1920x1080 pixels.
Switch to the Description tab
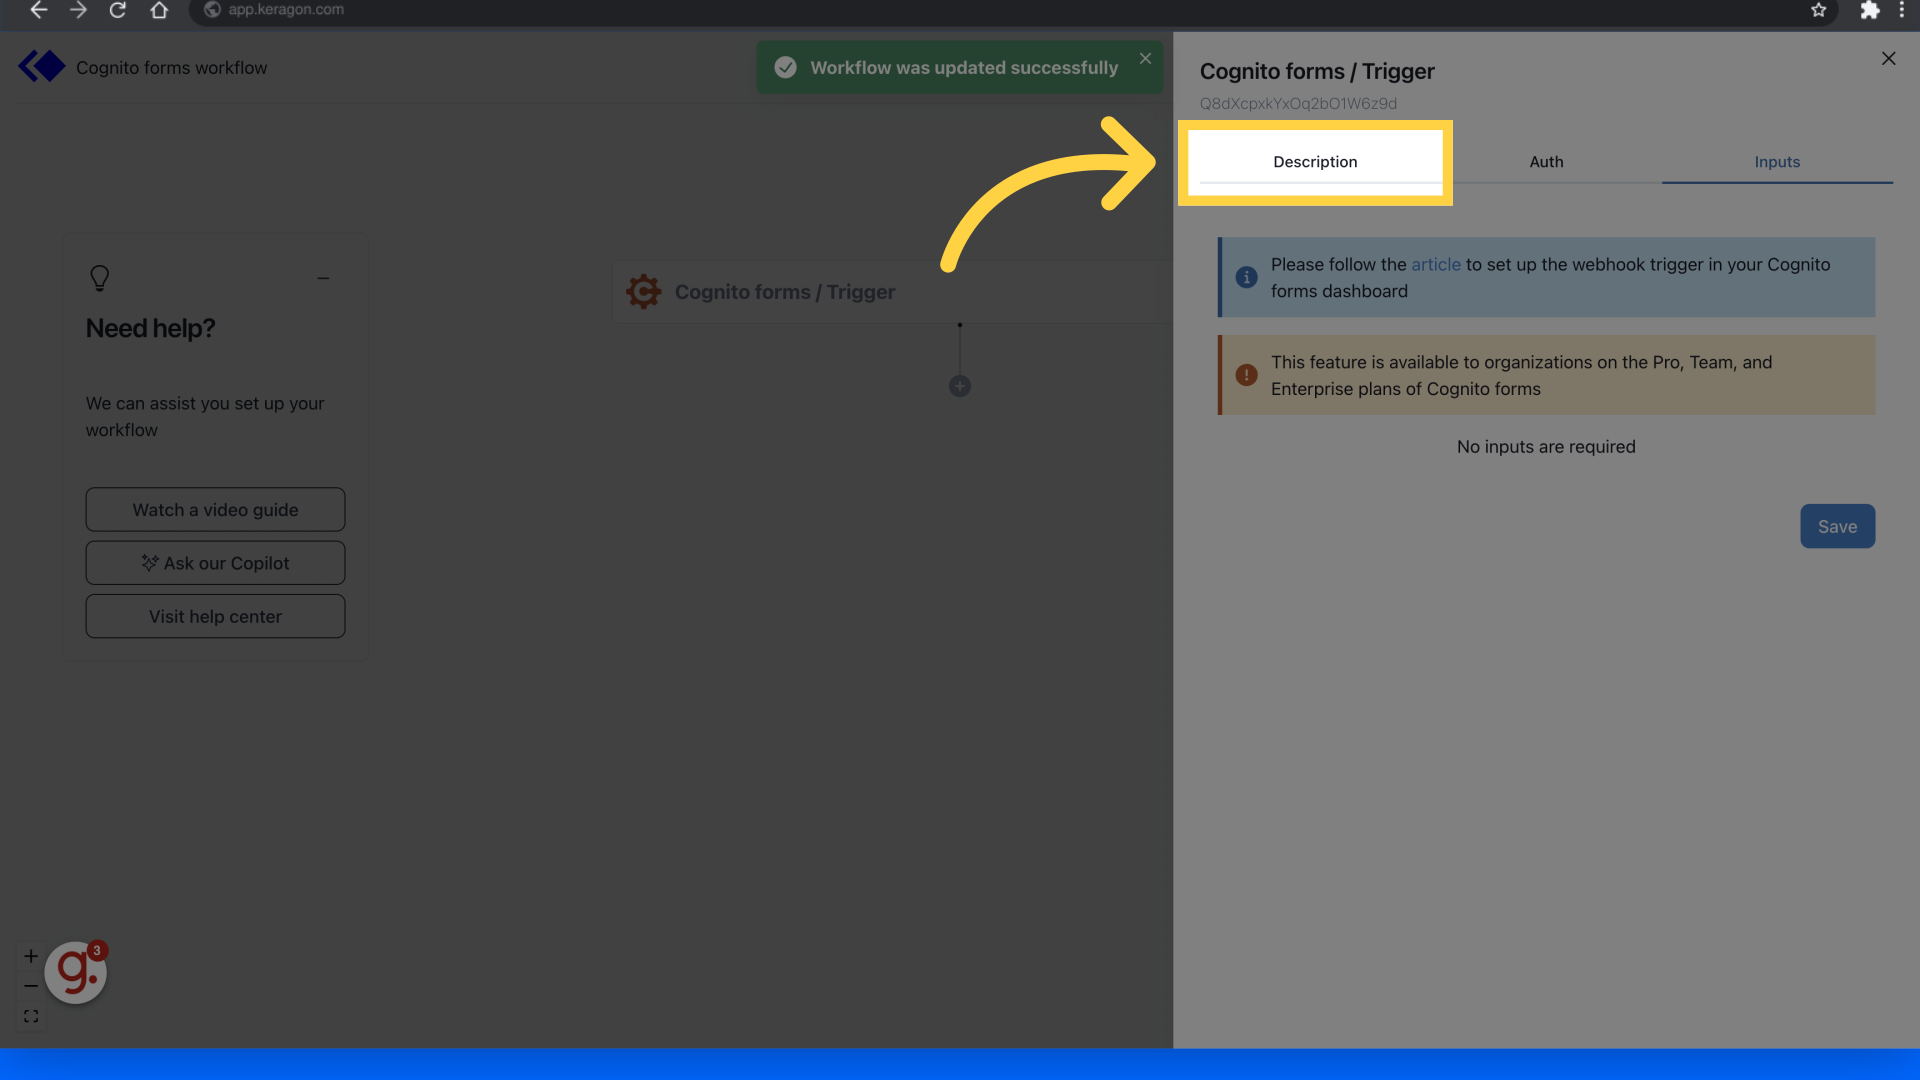1315,161
